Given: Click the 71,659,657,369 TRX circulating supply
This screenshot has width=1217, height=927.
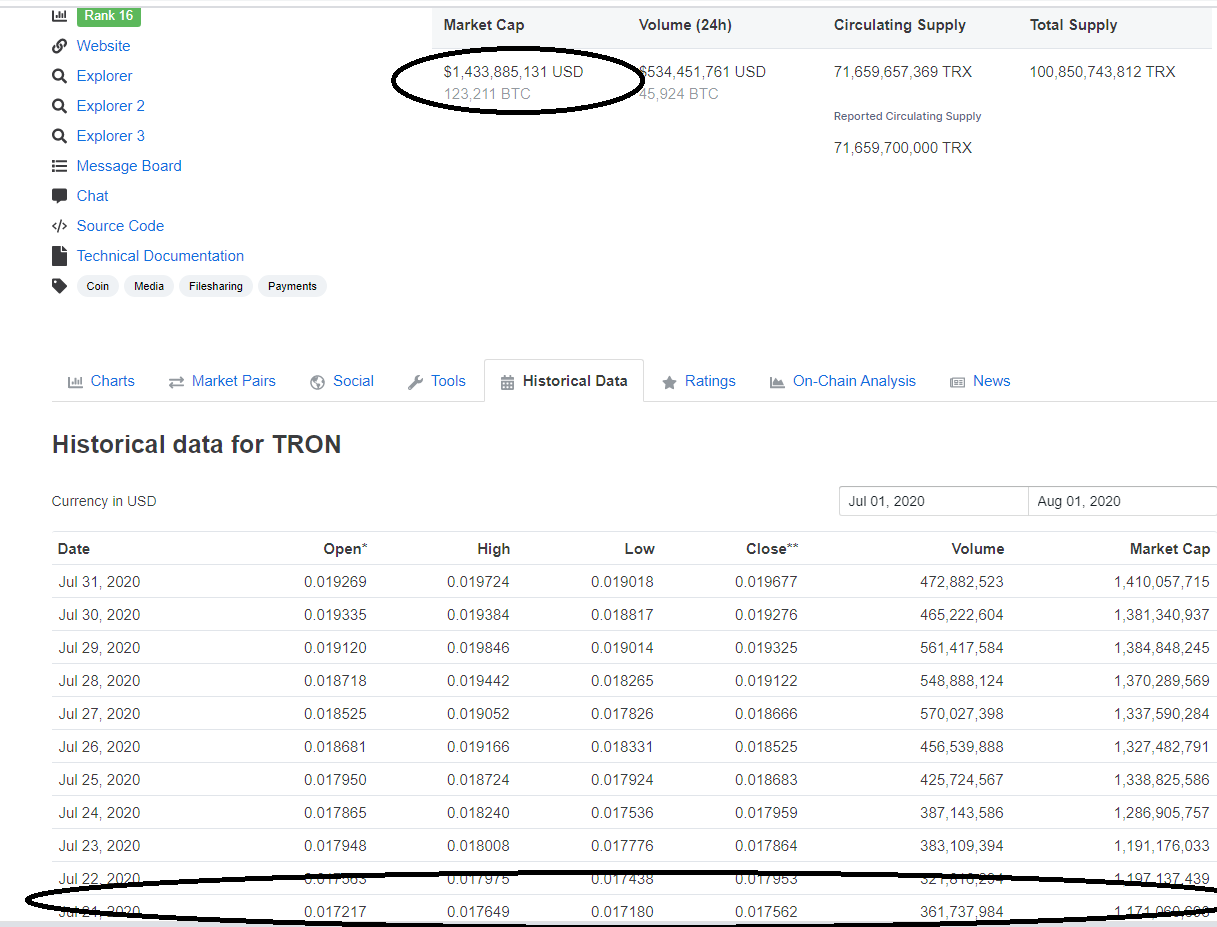Looking at the screenshot, I should click(x=903, y=72).
